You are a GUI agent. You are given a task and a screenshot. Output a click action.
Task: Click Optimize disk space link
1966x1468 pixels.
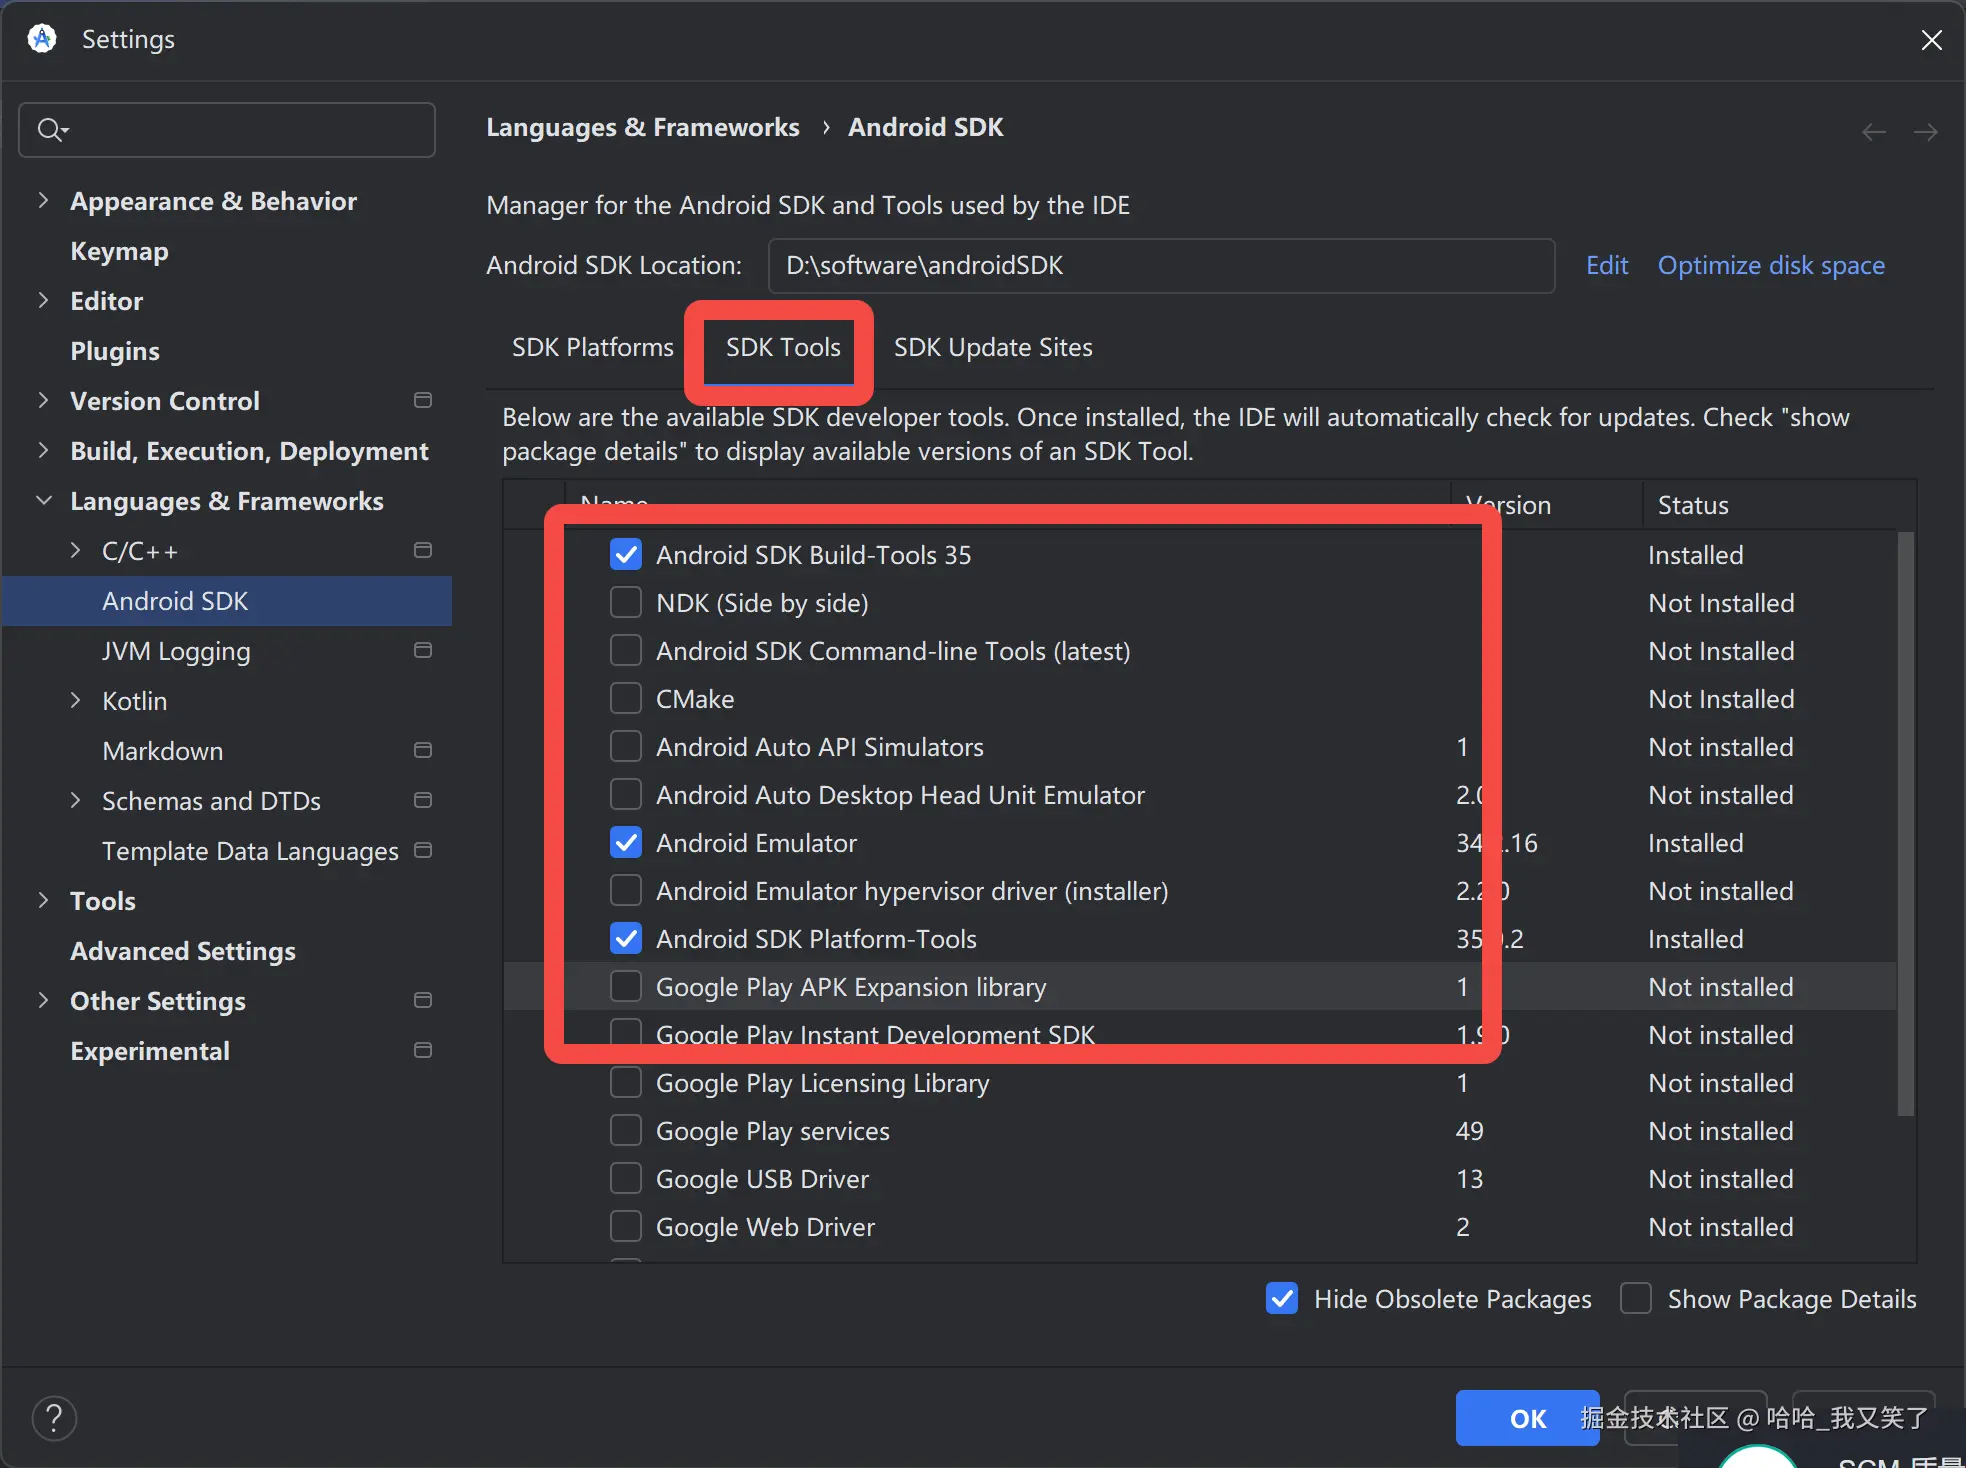point(1771,265)
